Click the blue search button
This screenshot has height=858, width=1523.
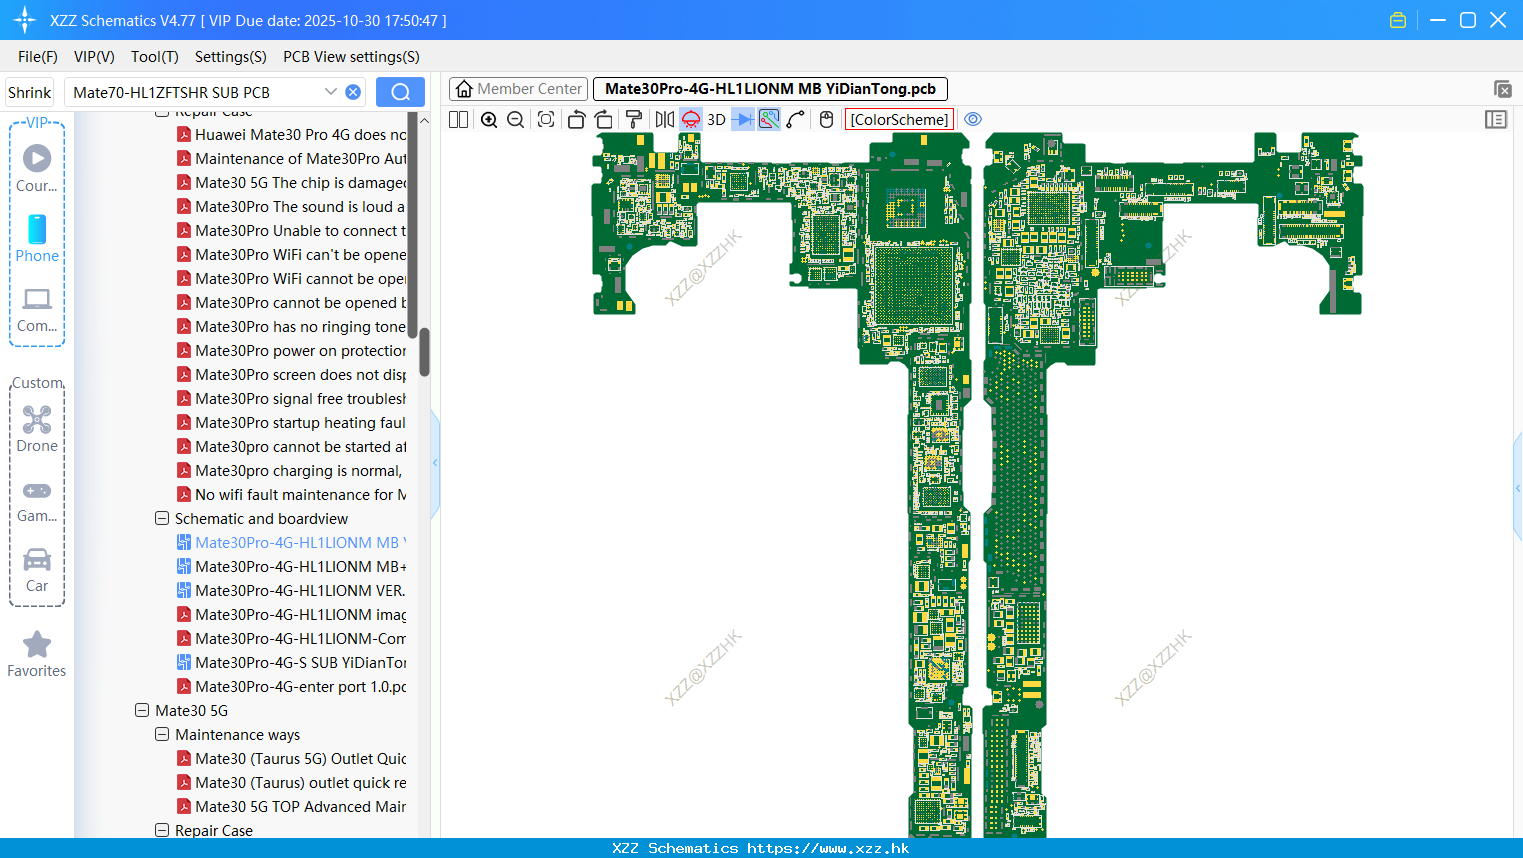coord(400,92)
